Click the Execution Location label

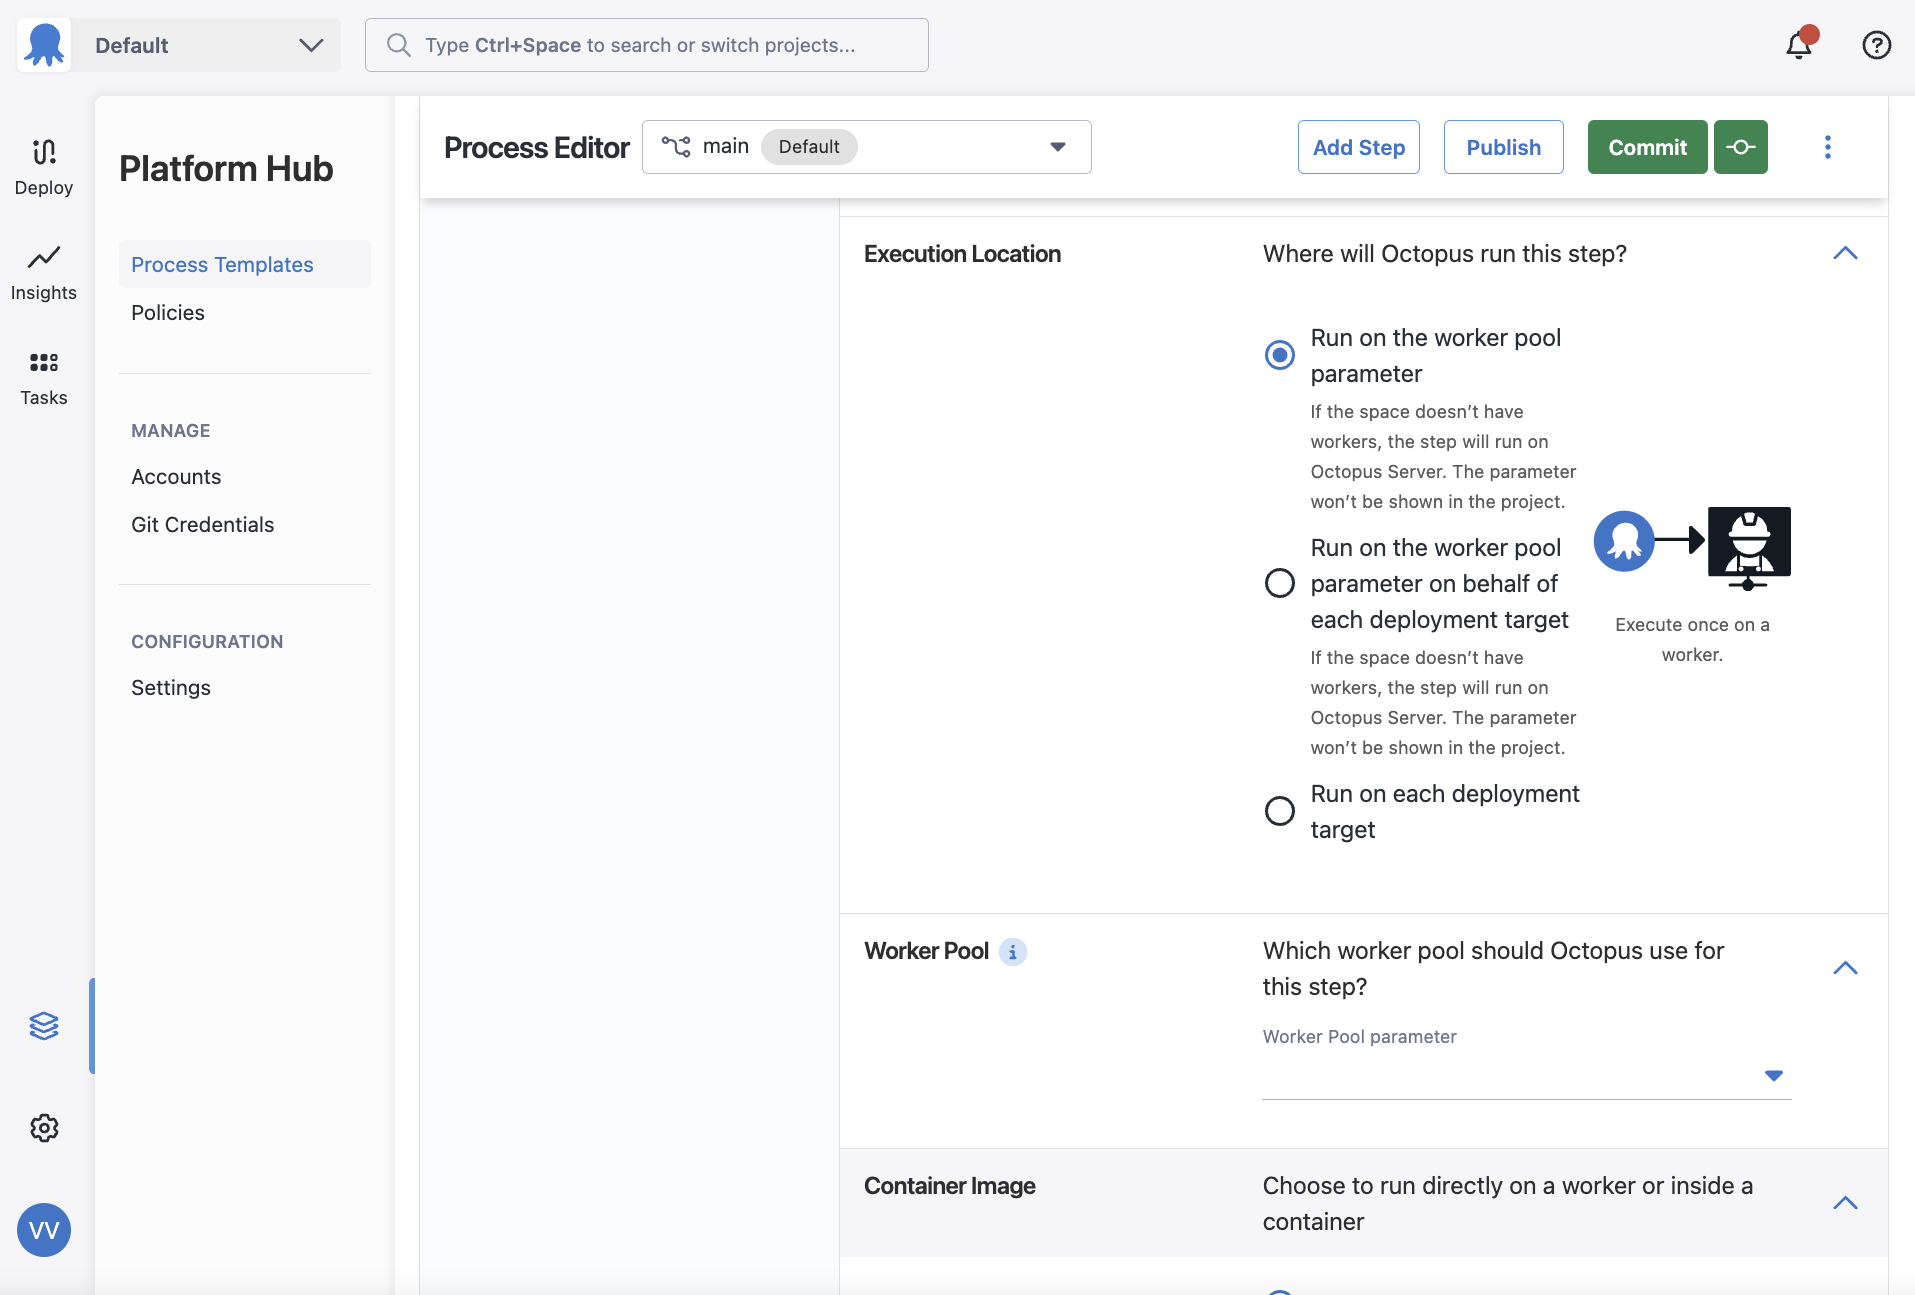pos(962,254)
